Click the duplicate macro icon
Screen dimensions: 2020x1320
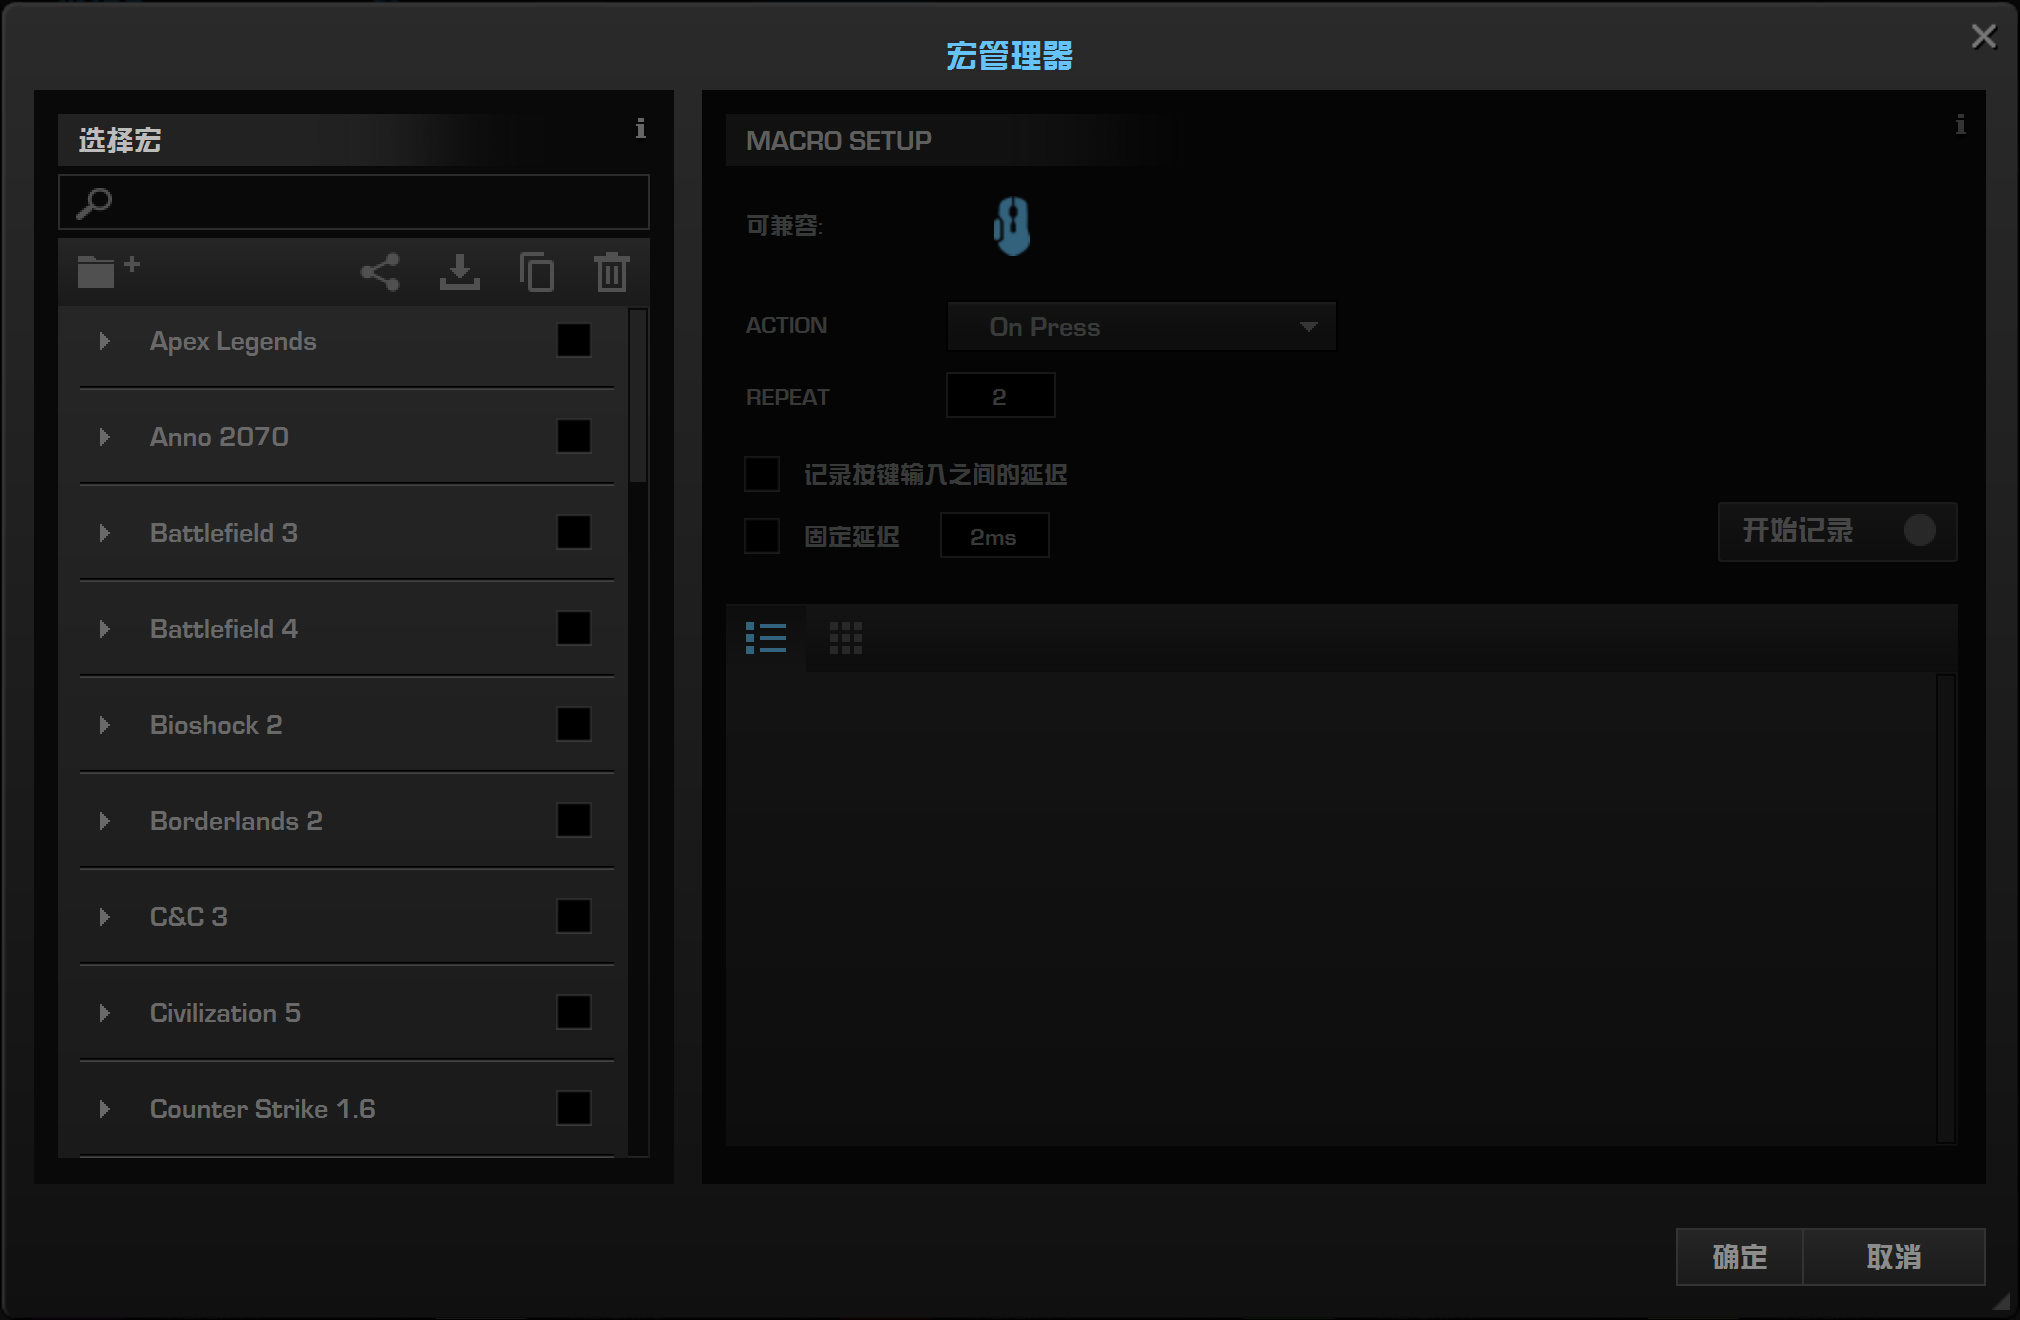537,272
